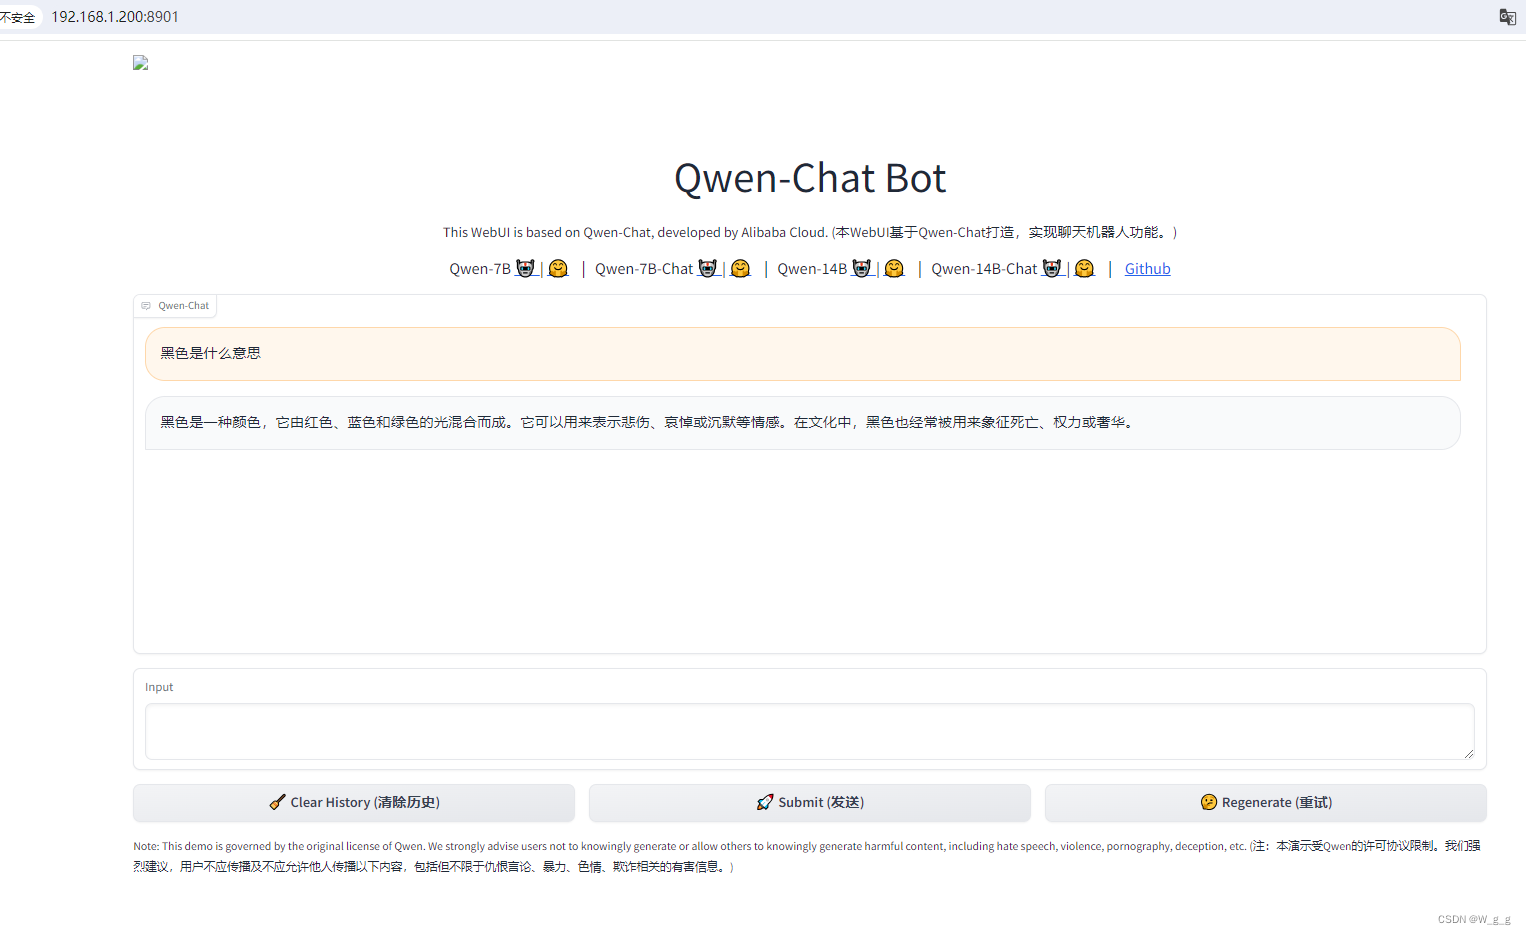Follow the Qwen-14B model link

coord(813,268)
